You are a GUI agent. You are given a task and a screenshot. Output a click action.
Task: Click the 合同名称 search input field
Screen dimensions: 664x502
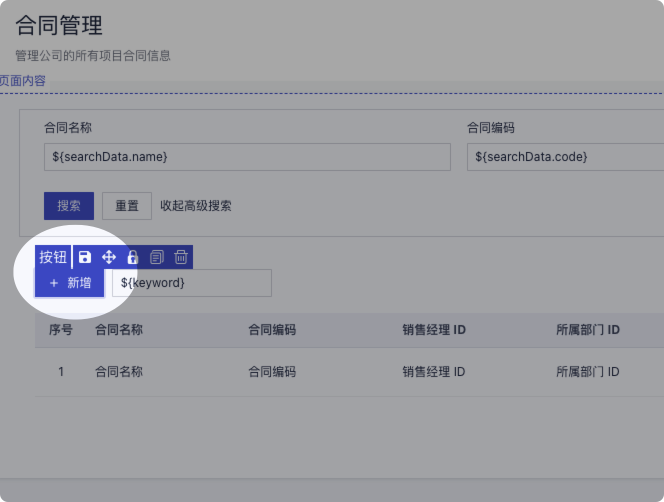point(247,157)
